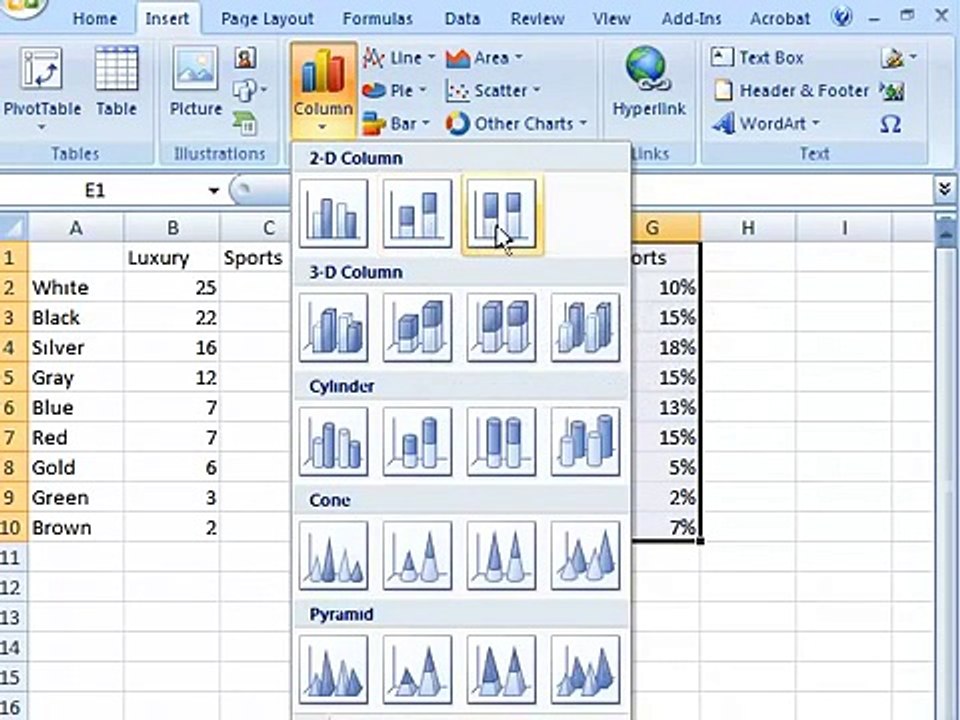Select the Clustered Cone chart

click(x=333, y=555)
